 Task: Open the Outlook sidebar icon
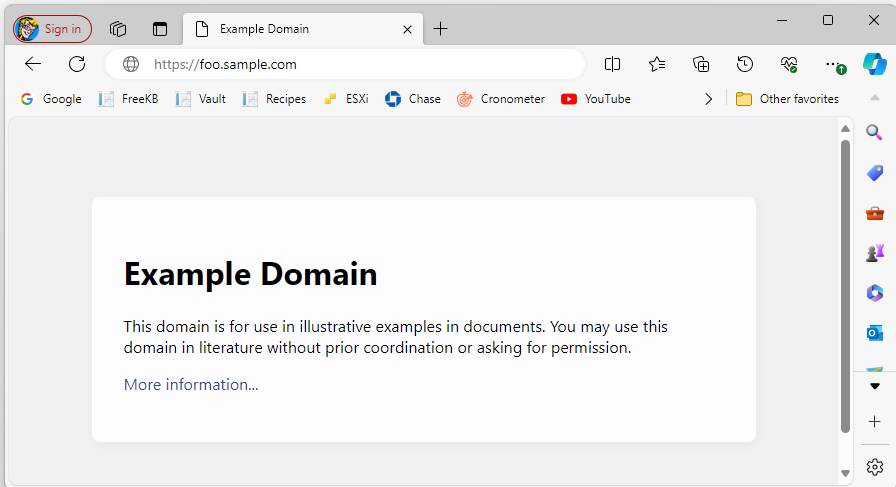(x=875, y=333)
